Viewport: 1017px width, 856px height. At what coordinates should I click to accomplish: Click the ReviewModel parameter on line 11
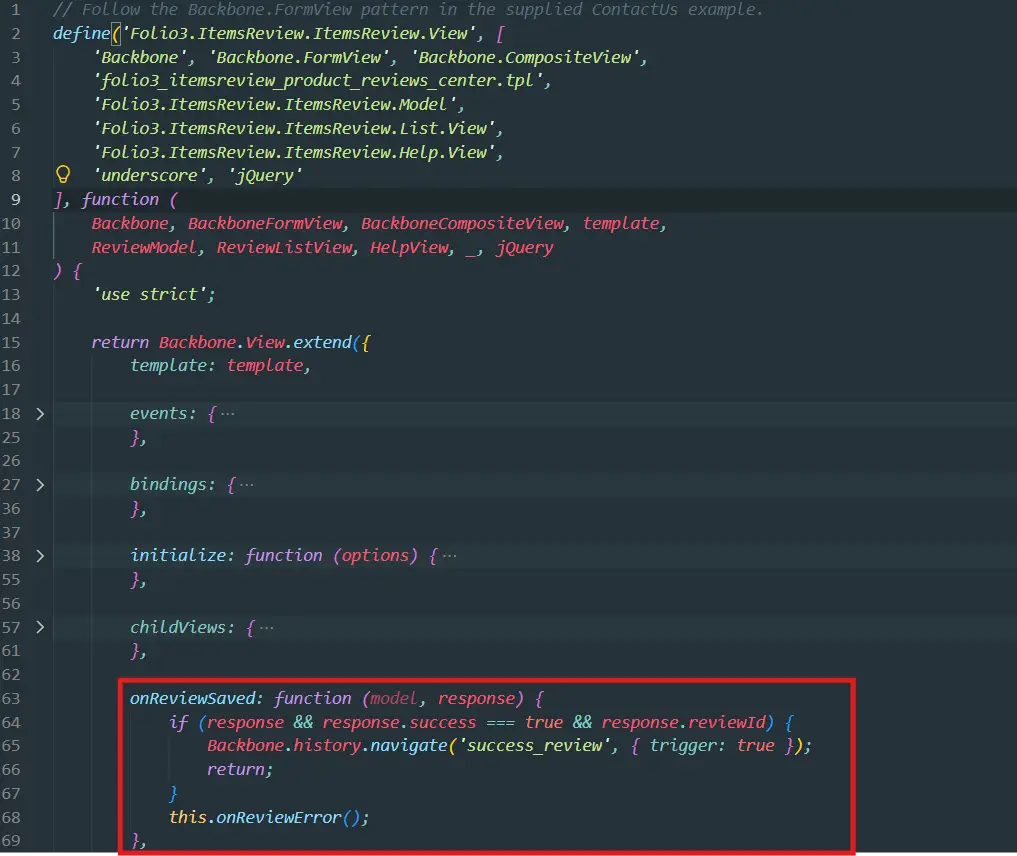click(145, 248)
